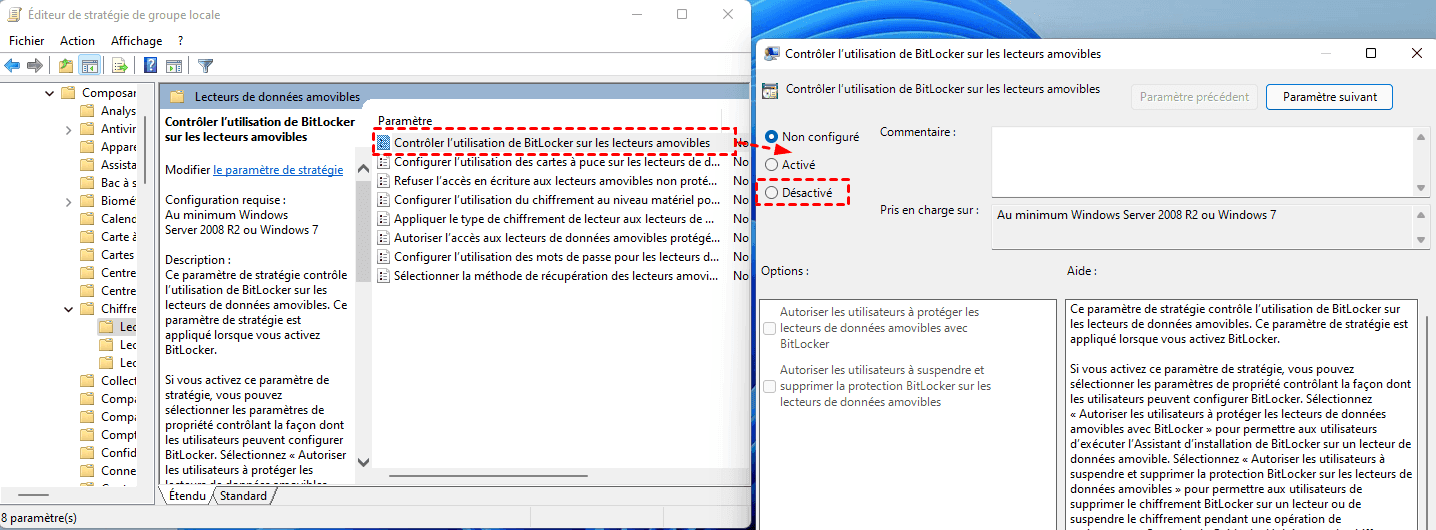Click the 'Compt' folder icon in tree
1436x530 pixels.
coord(88,435)
